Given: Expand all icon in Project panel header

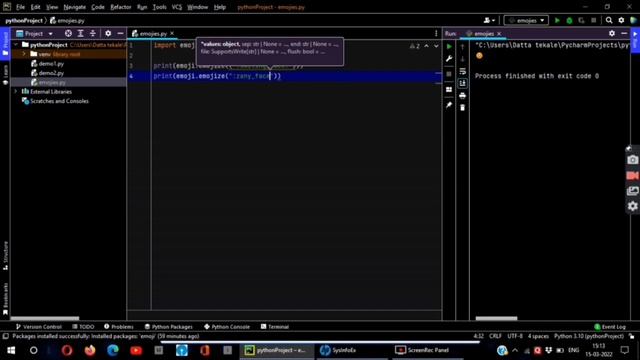Looking at the screenshot, I should (x=80, y=33).
